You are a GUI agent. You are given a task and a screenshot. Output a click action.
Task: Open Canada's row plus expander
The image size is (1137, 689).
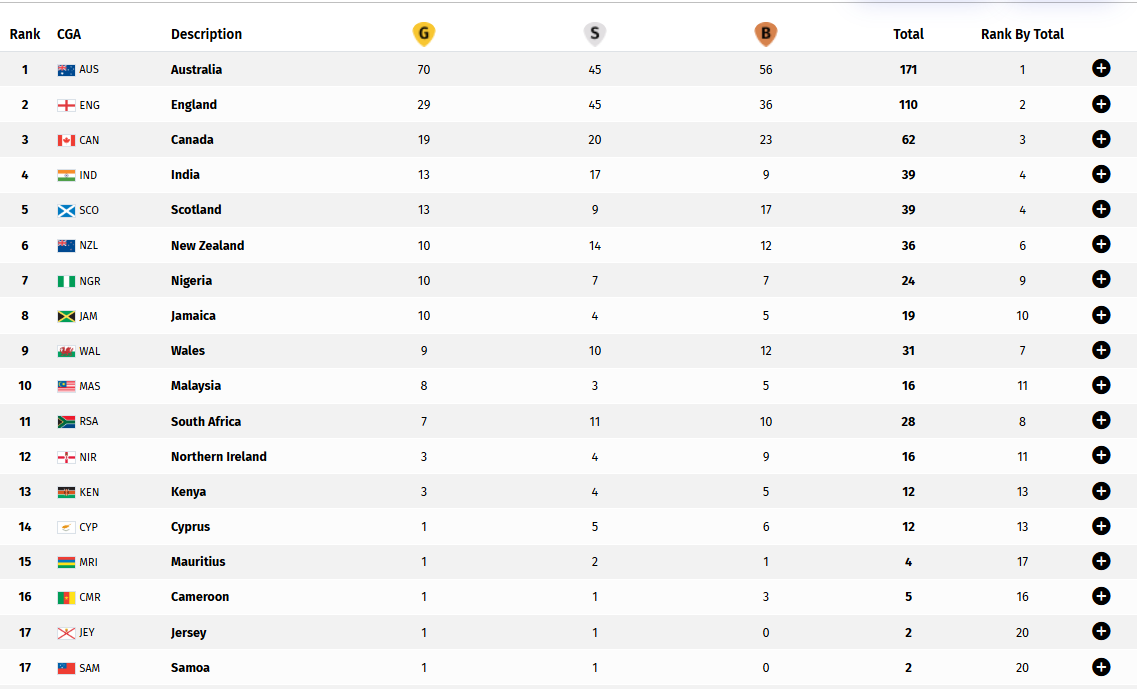[1101, 139]
